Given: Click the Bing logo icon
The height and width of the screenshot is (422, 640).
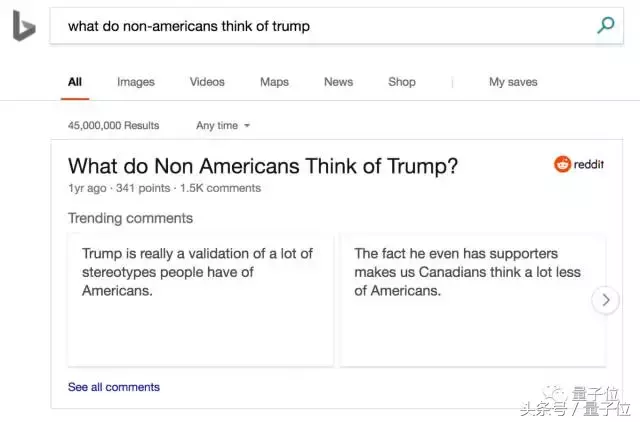Looking at the screenshot, I should pos(24,26).
